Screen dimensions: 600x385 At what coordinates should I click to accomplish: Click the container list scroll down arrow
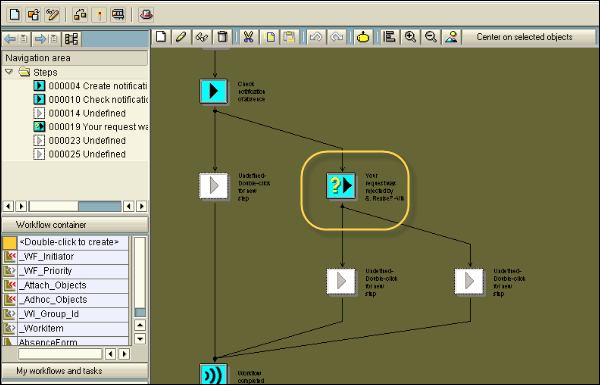pos(140,339)
